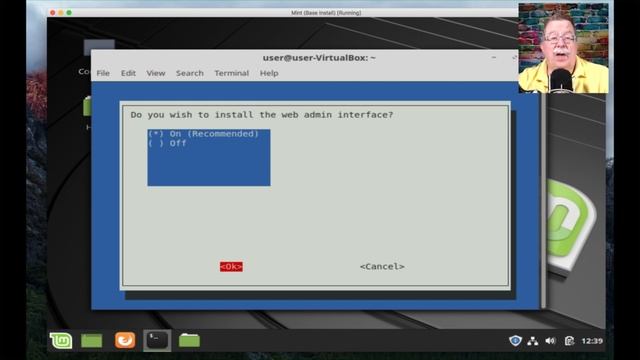
Task: Open the Terminal menu
Action: (232, 73)
